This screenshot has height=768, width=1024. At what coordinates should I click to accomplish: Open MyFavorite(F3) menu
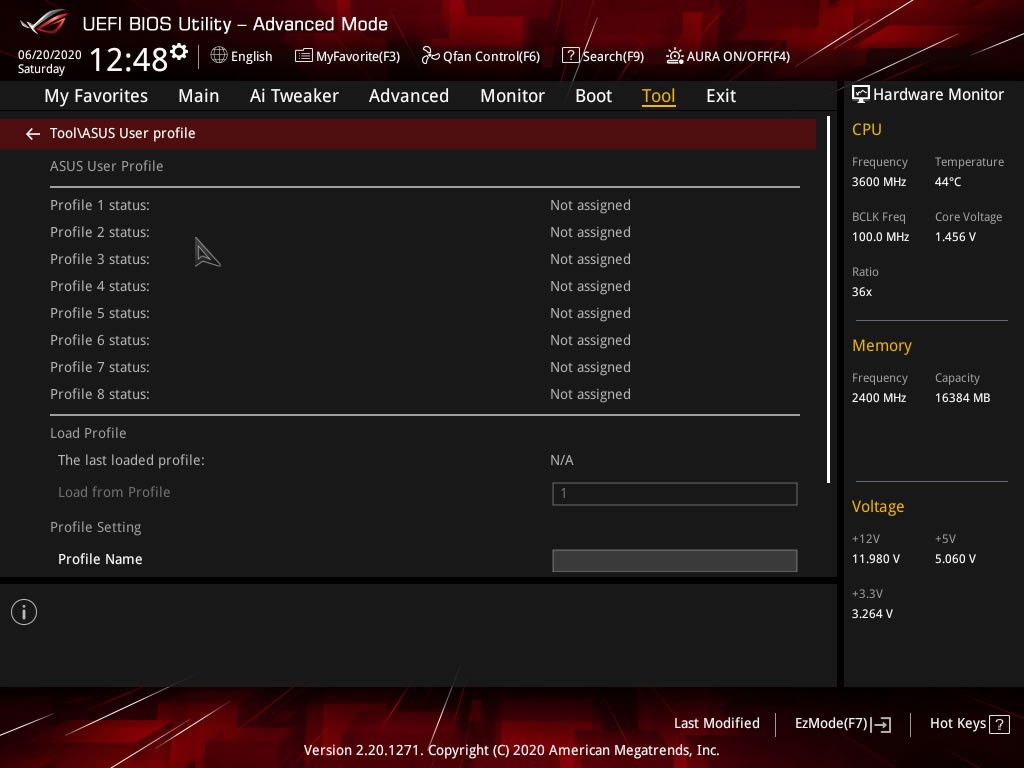pos(358,56)
